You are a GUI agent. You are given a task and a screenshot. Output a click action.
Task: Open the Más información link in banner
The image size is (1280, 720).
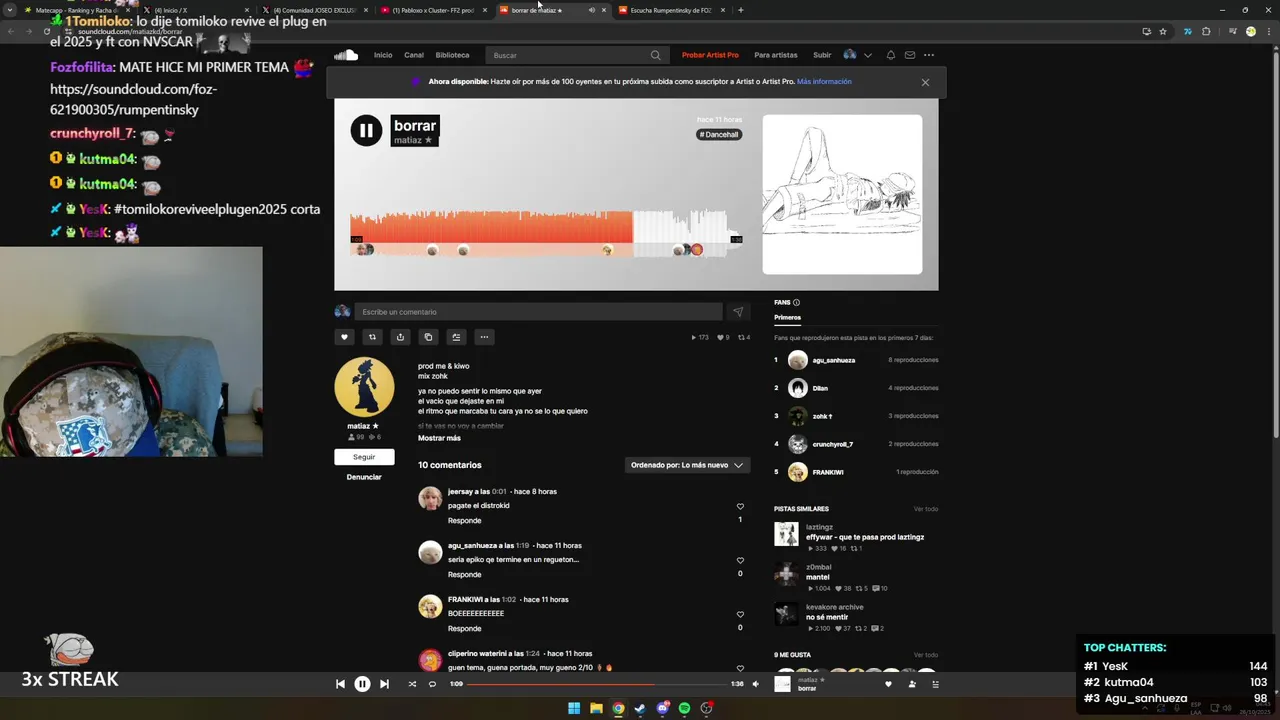point(824,82)
